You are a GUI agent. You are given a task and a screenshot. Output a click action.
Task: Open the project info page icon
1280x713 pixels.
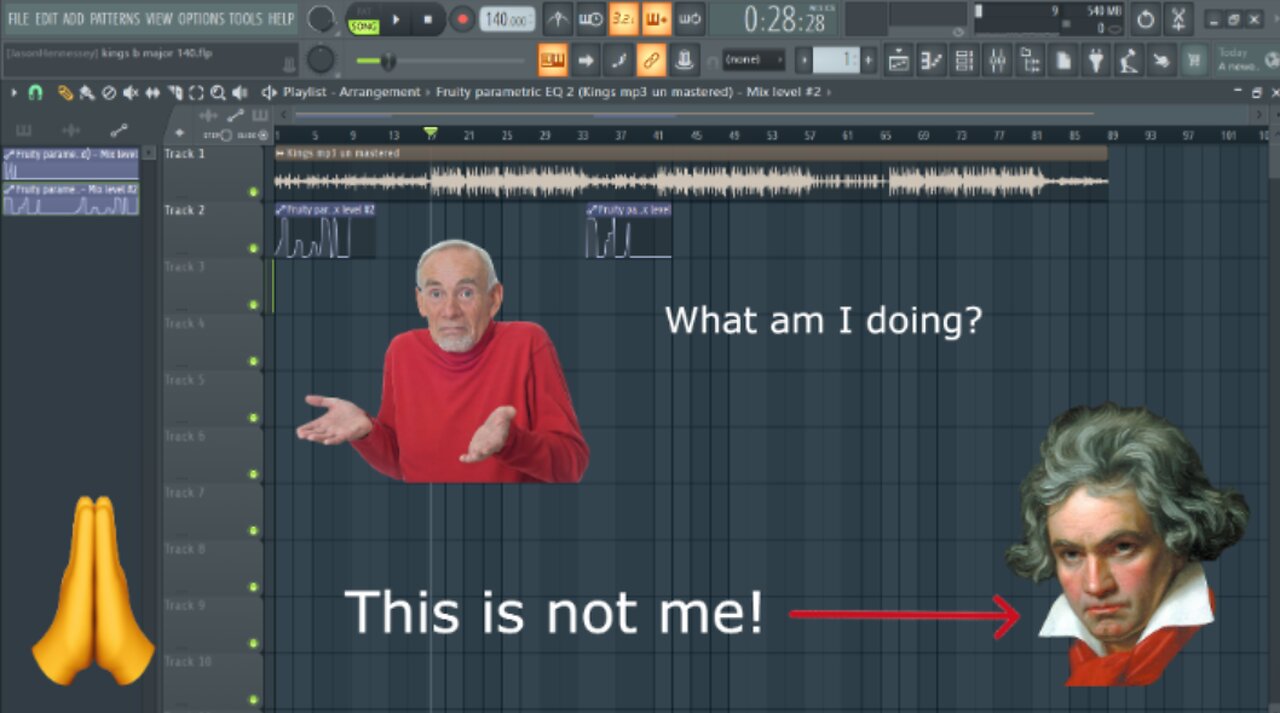pyautogui.click(x=1063, y=61)
